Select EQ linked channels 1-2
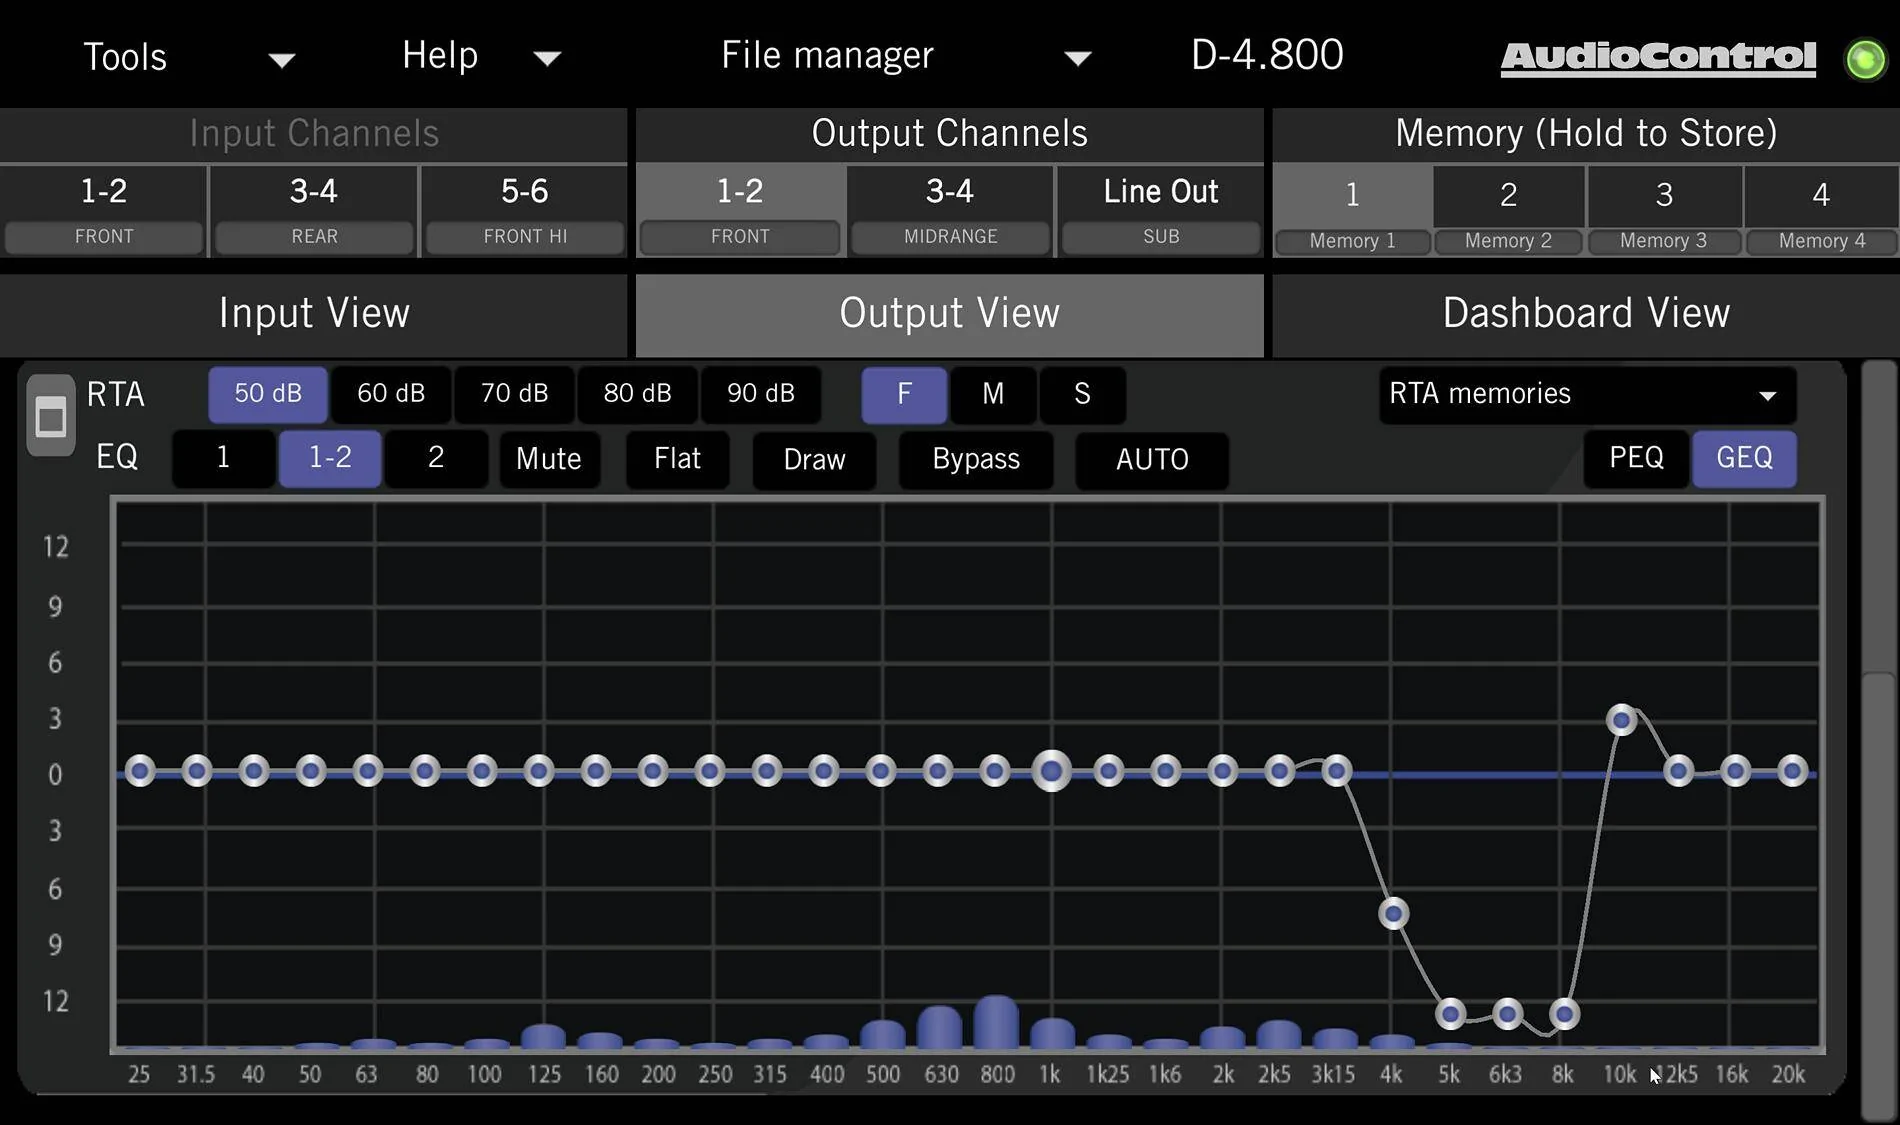The image size is (1900, 1125). click(x=330, y=459)
